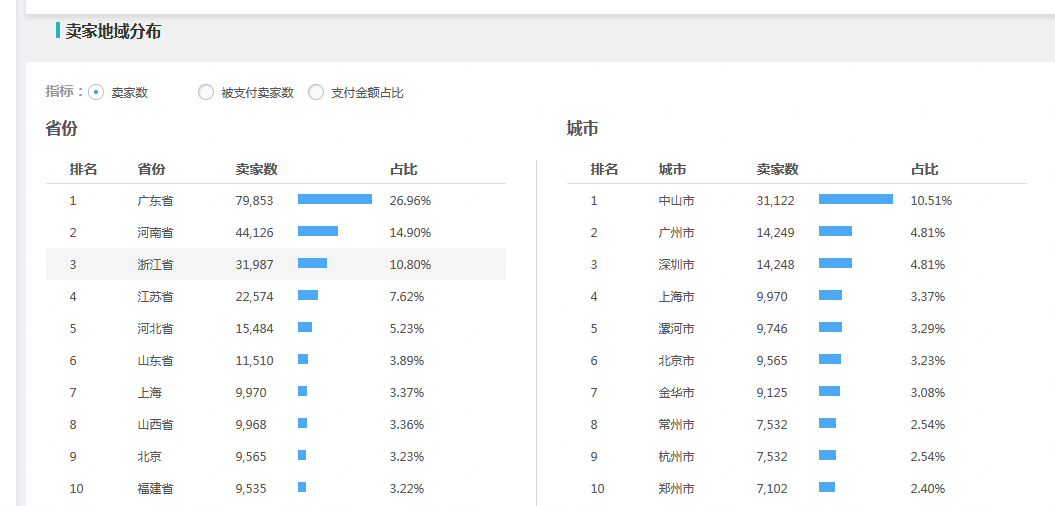Click the 河北省 province name

click(x=155, y=328)
